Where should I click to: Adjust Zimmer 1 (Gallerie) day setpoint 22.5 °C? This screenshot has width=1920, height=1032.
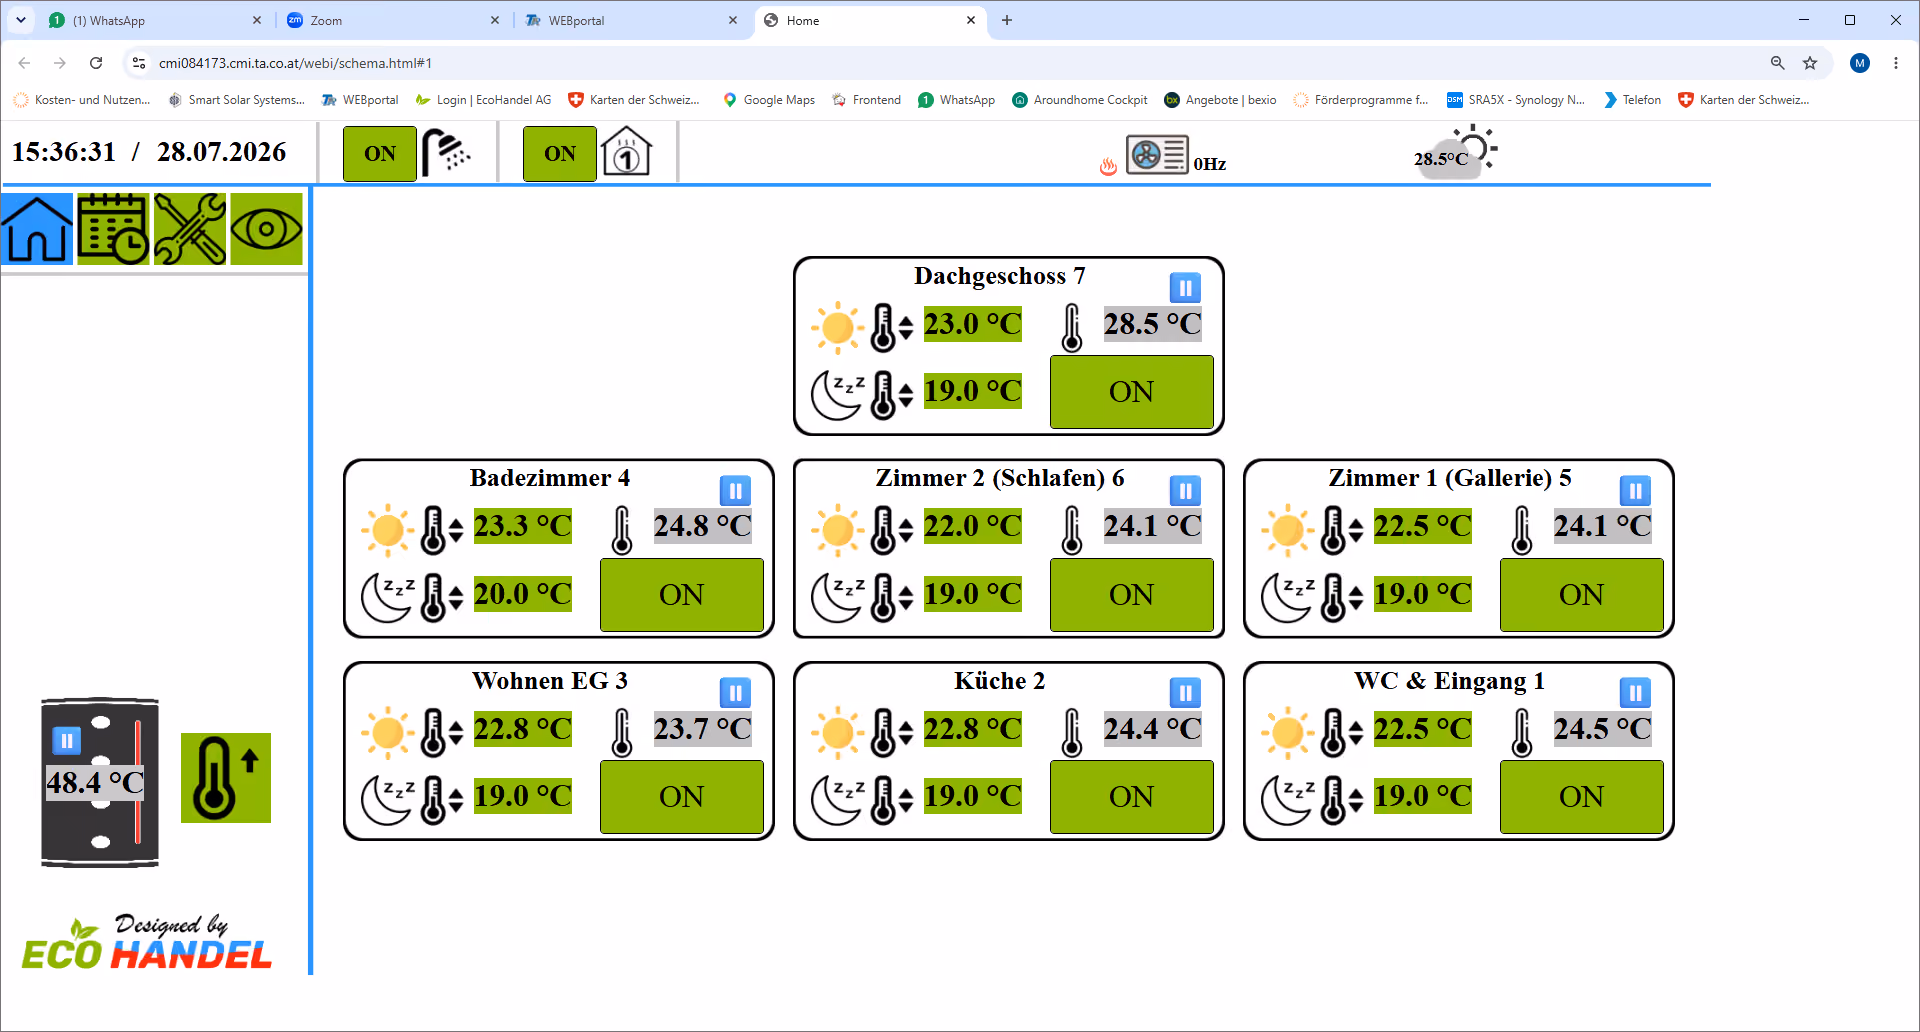[1423, 526]
